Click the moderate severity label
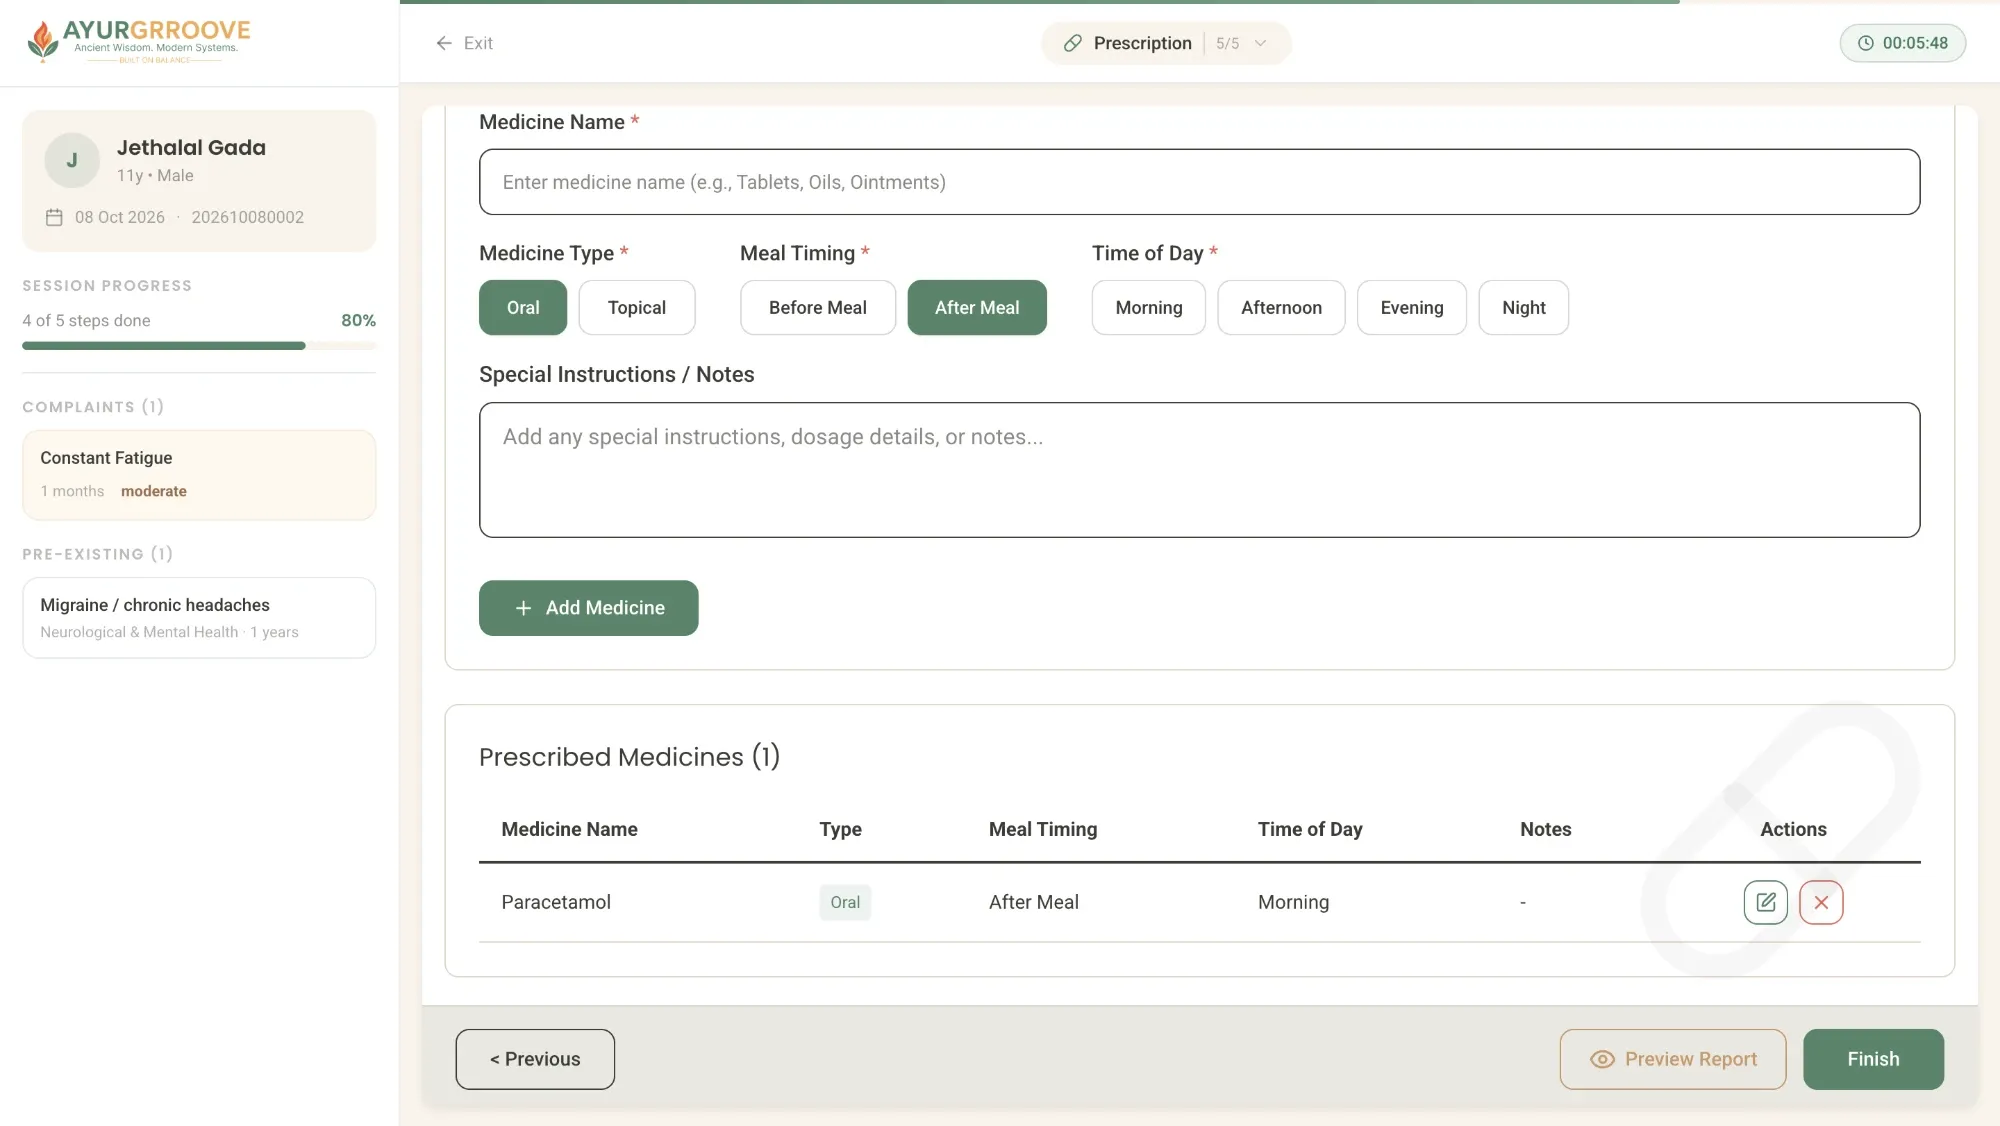Image resolution: width=2000 pixels, height=1126 pixels. coord(154,491)
